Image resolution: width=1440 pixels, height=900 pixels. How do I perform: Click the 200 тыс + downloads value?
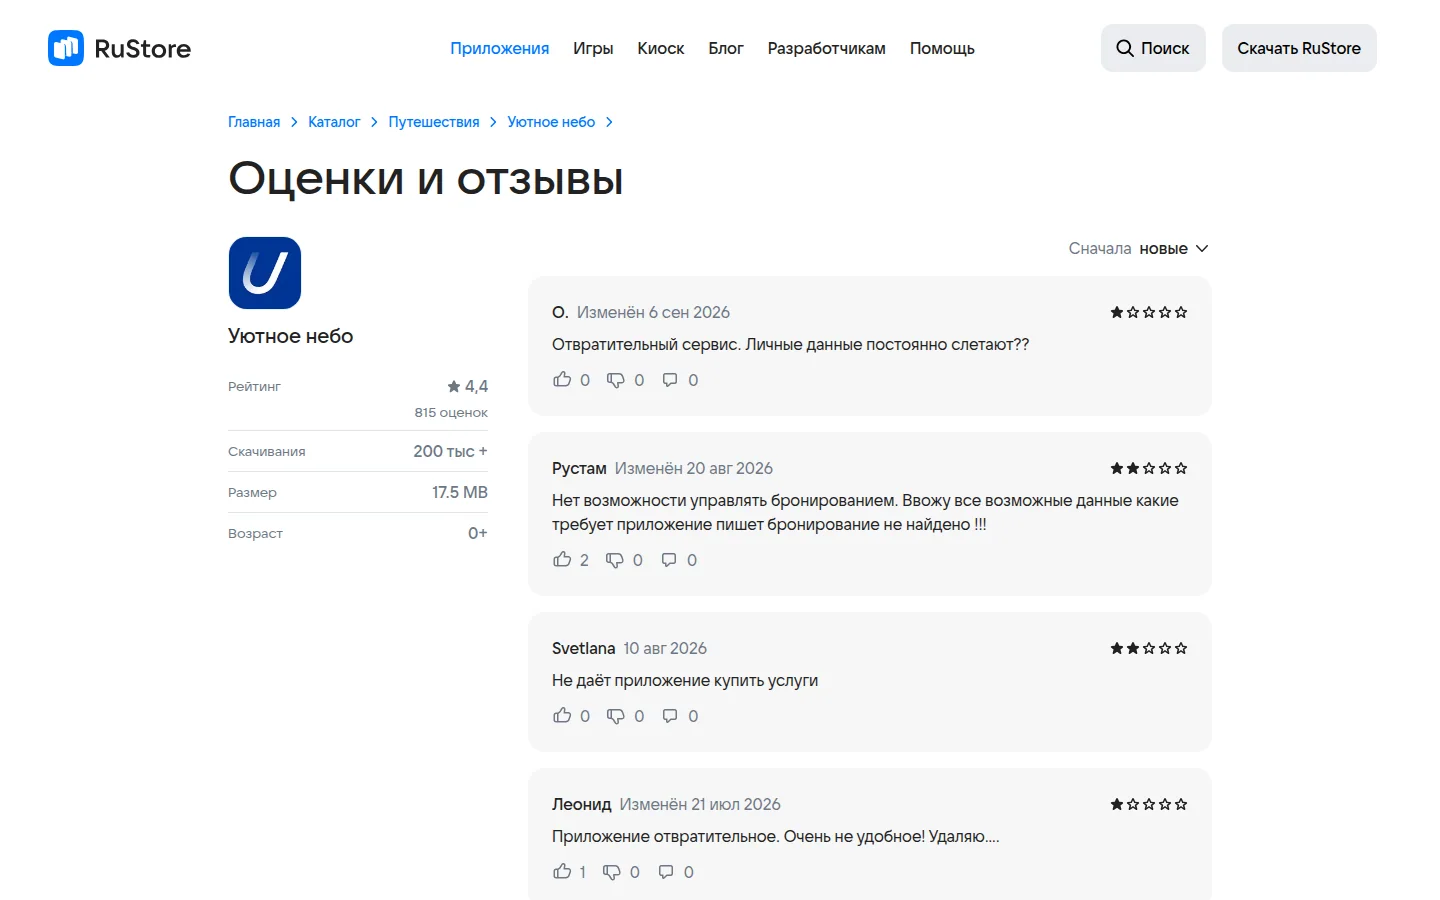point(450,451)
